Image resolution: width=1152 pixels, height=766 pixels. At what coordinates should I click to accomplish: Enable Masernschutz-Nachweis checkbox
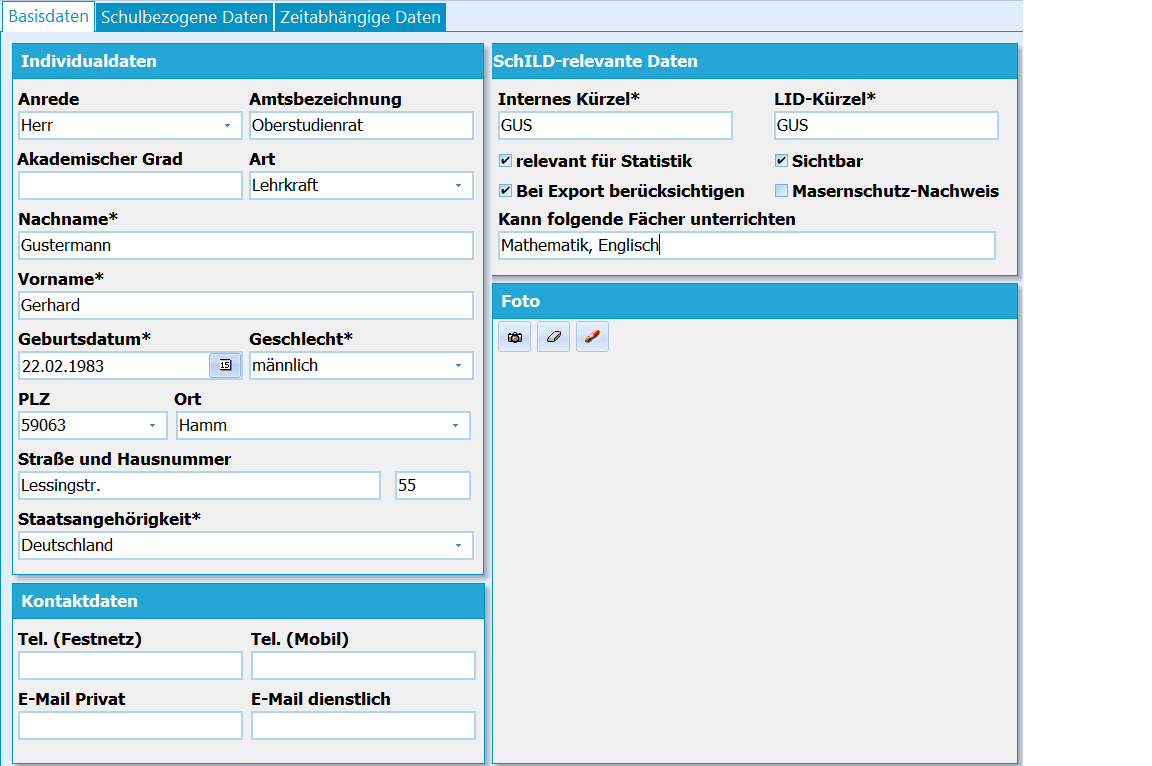click(x=782, y=191)
